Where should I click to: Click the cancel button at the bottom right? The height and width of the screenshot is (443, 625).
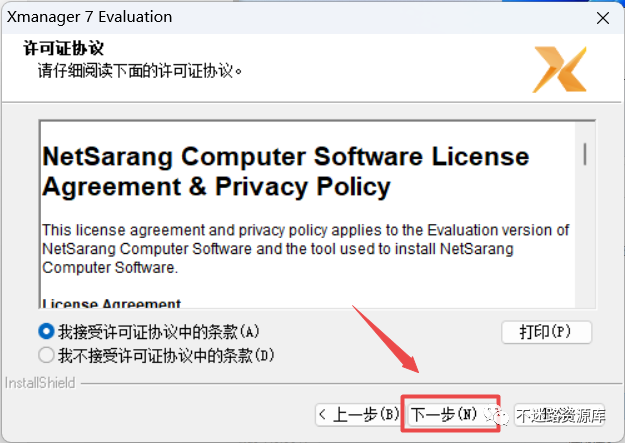point(559,415)
